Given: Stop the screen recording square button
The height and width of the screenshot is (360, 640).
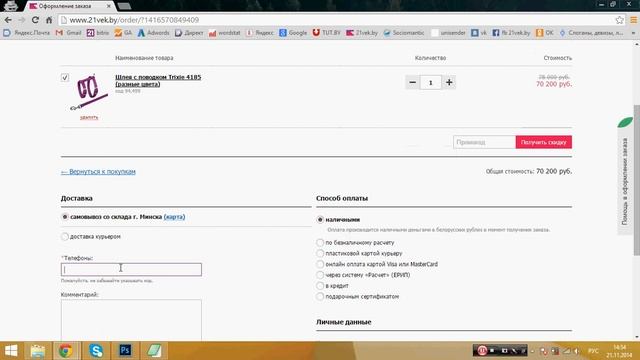Looking at the screenshot, I should [493, 351].
